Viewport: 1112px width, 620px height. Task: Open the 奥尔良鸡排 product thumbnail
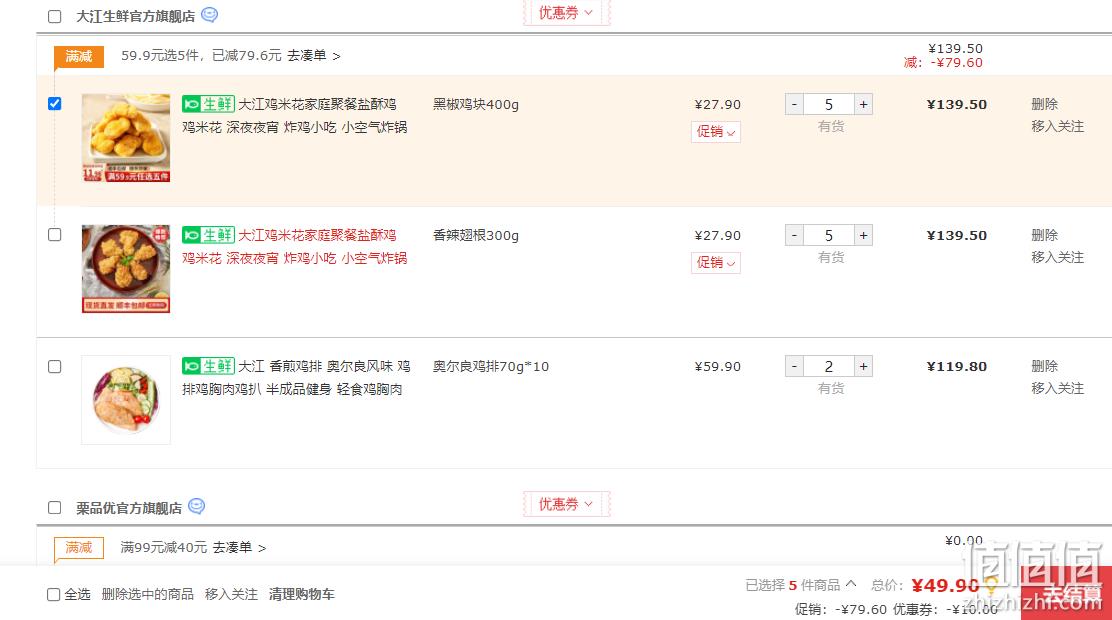(126, 399)
